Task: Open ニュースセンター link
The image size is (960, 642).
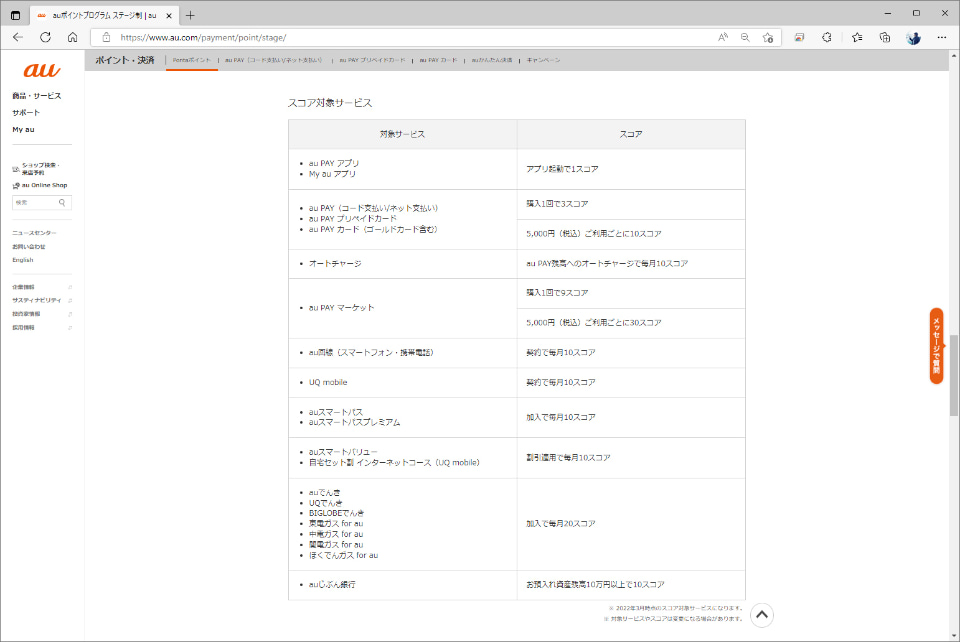Action: [x=34, y=233]
